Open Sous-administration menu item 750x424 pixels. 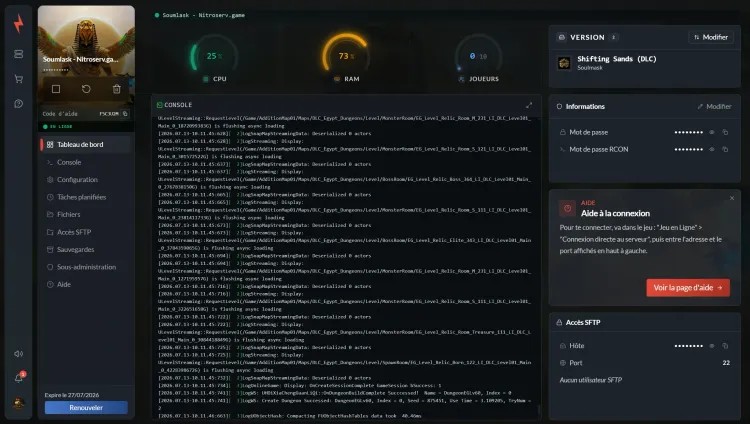click(x=86, y=267)
